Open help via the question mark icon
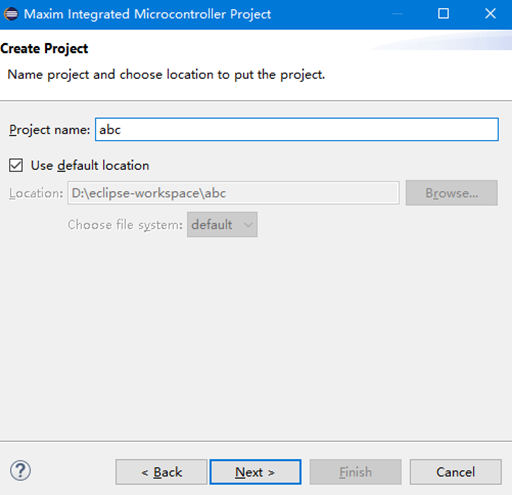The height and width of the screenshot is (495, 512). tap(20, 471)
